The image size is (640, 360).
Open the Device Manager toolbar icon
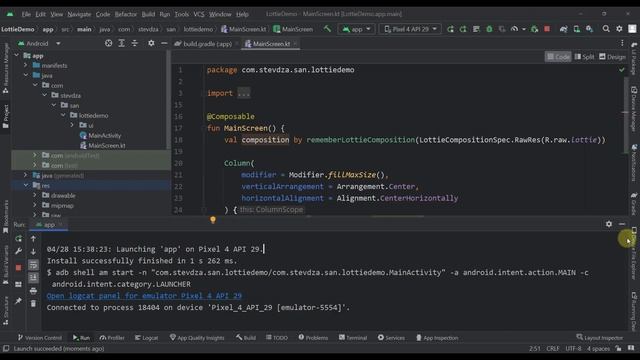coord(576,29)
